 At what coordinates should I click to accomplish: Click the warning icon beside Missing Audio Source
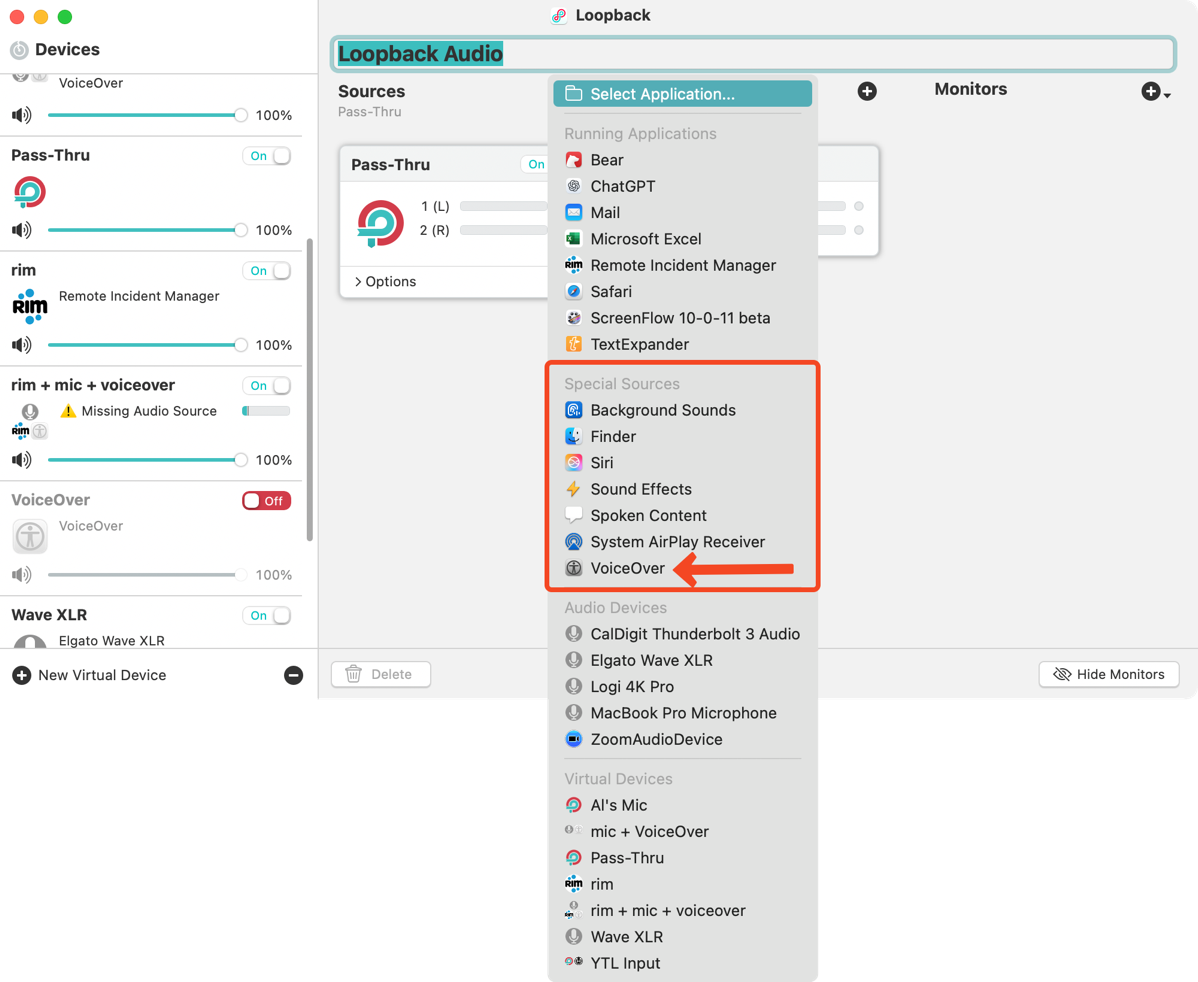point(68,411)
